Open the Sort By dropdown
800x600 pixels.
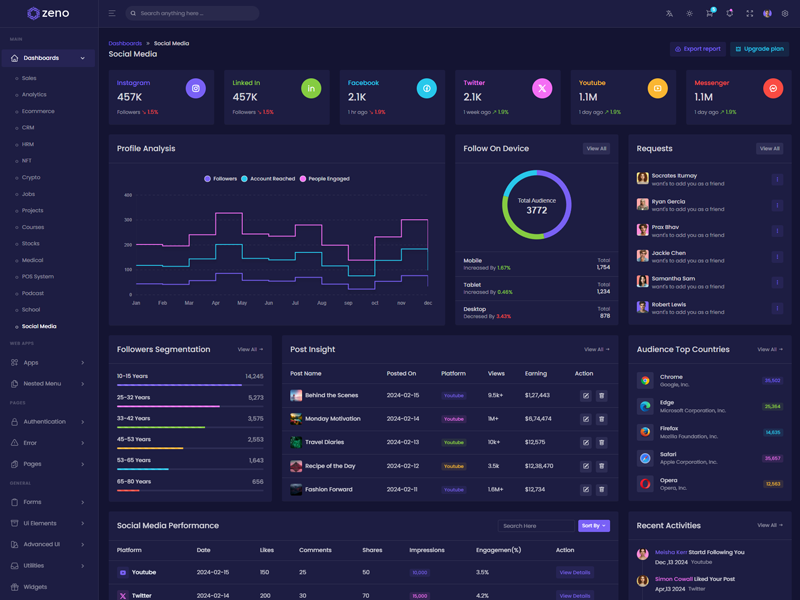[593, 525]
